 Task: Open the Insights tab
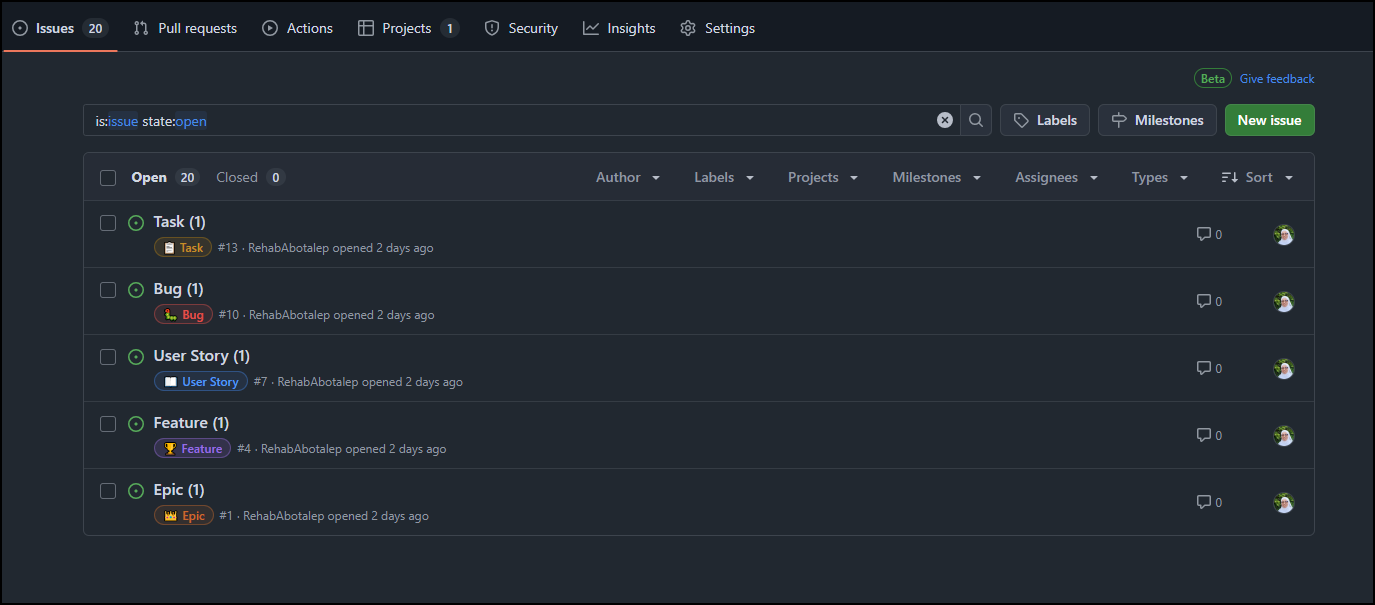click(619, 28)
